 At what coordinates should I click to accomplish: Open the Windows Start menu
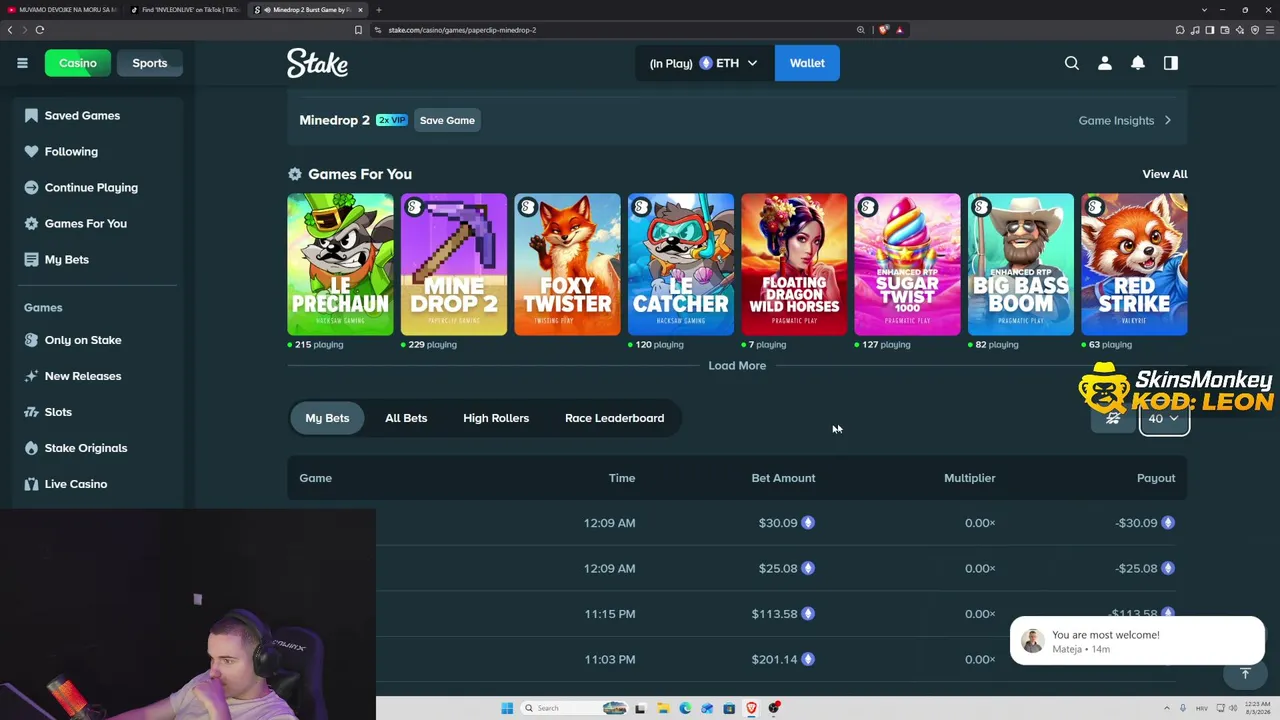[x=507, y=708]
